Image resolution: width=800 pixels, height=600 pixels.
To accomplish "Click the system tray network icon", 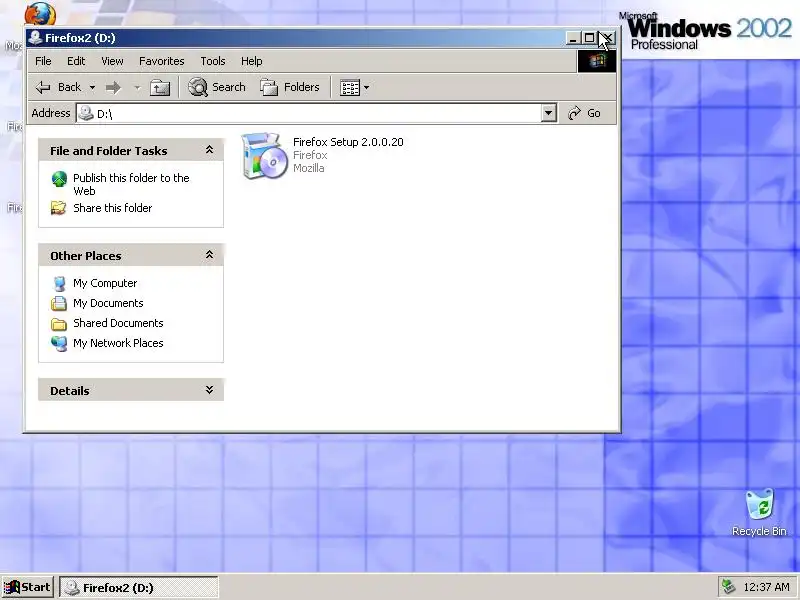I will [729, 587].
